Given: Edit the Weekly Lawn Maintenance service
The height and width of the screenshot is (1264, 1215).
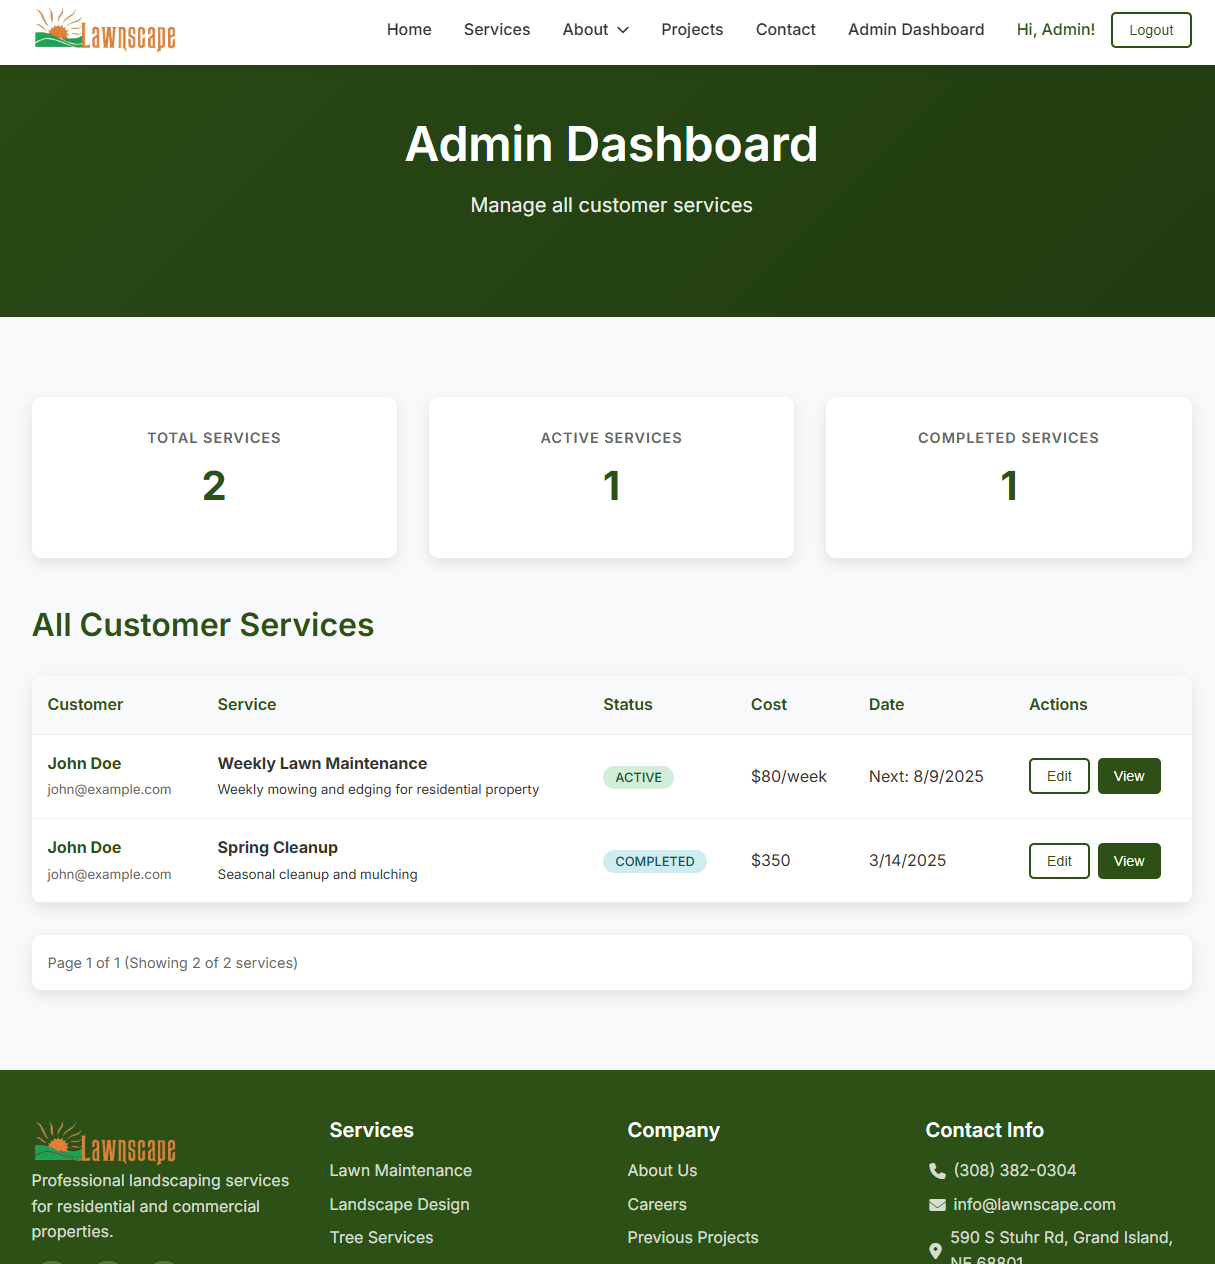Looking at the screenshot, I should click(x=1059, y=776).
